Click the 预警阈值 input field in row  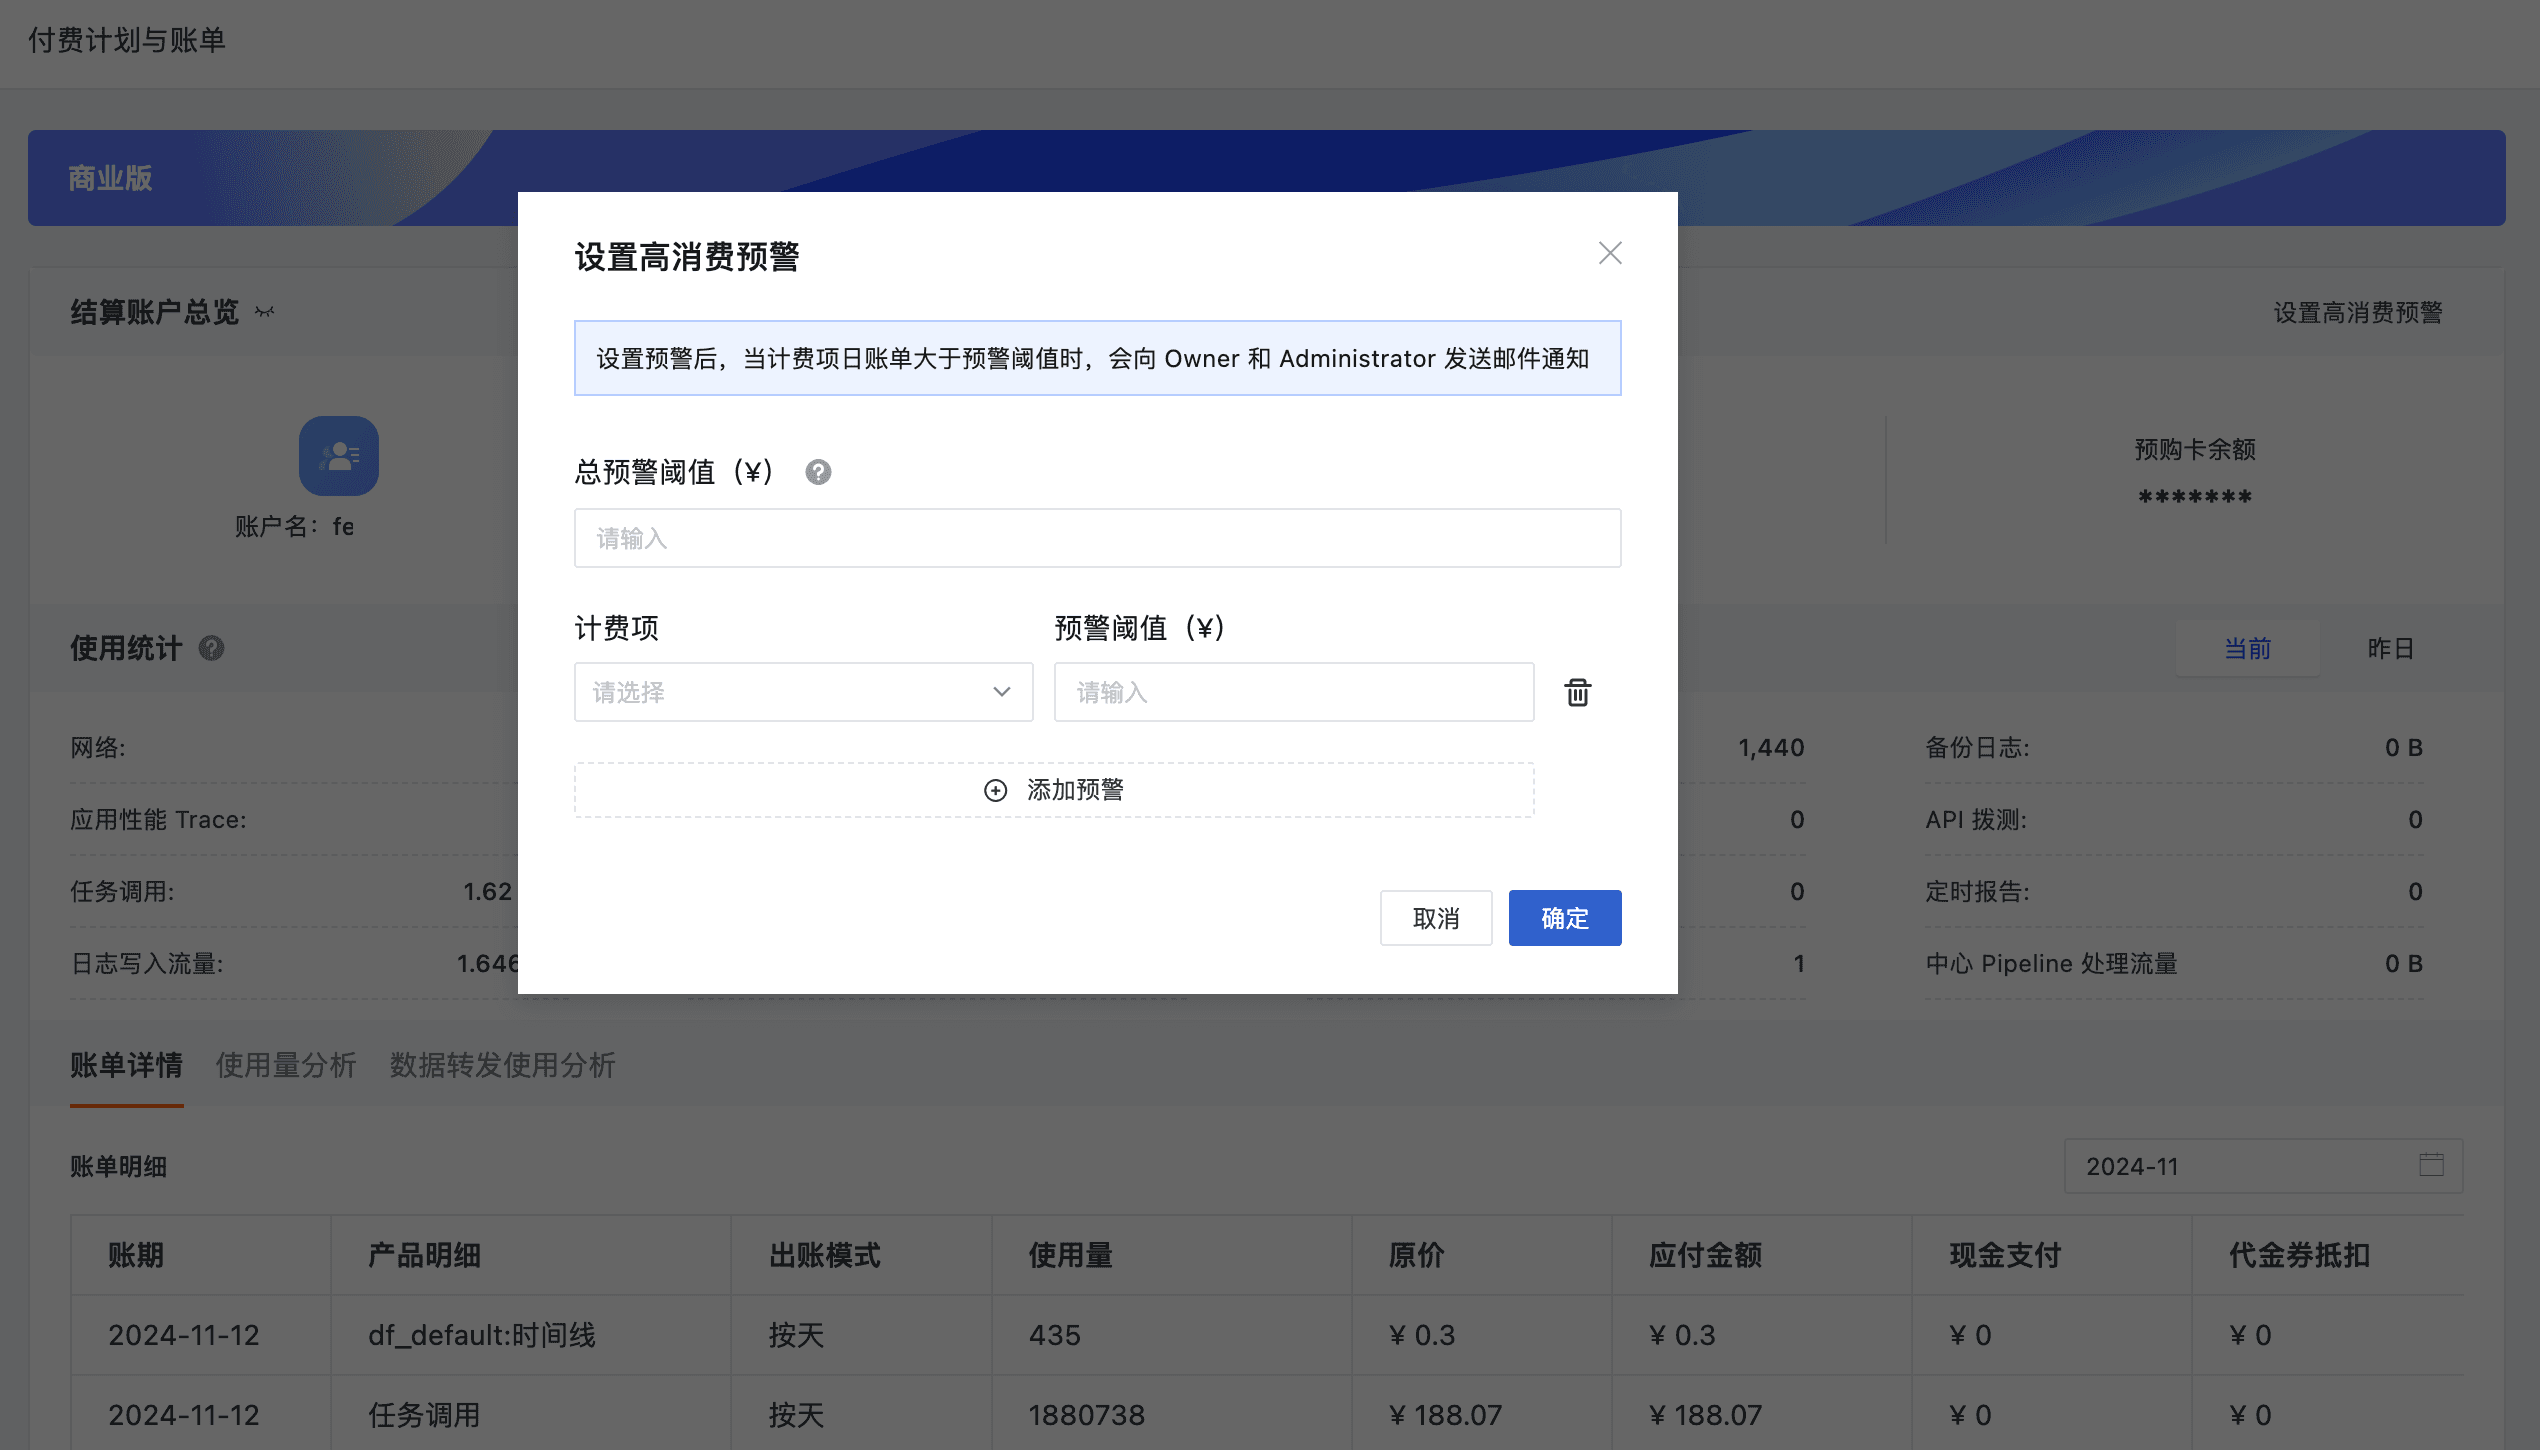click(x=1293, y=692)
